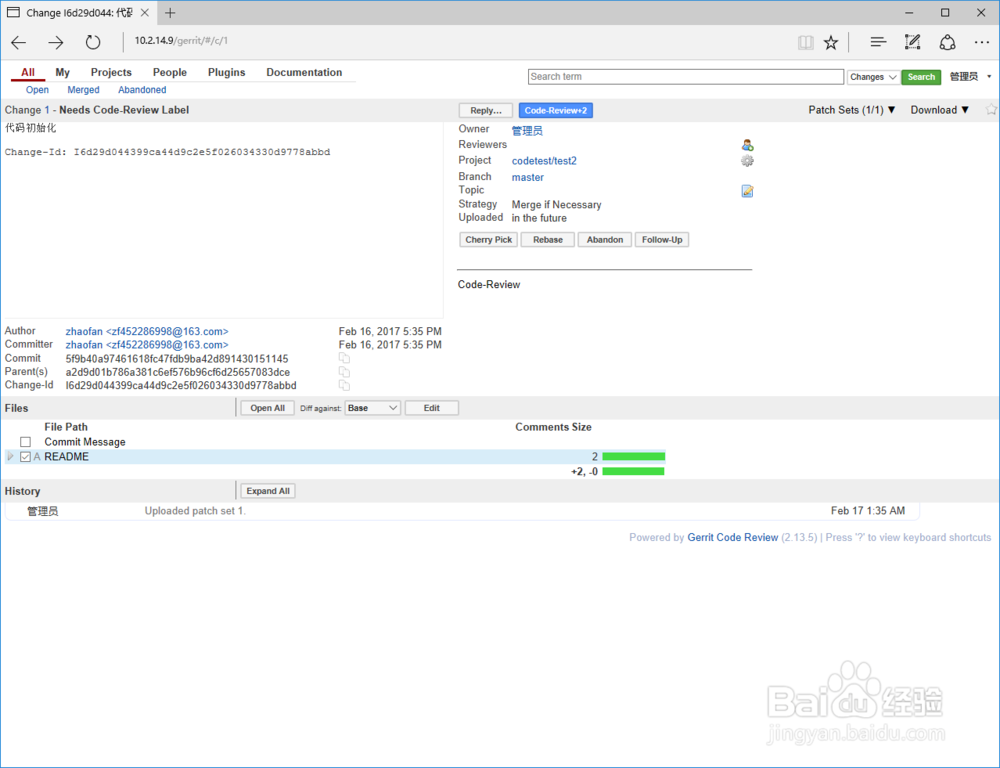Open reading view book icon

pos(805,43)
